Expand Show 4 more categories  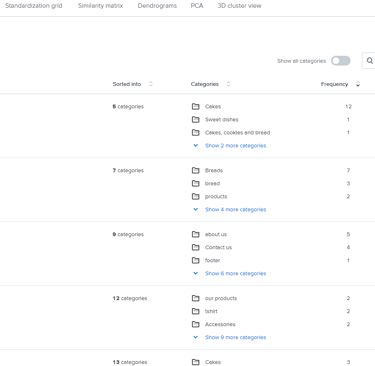pos(235,210)
